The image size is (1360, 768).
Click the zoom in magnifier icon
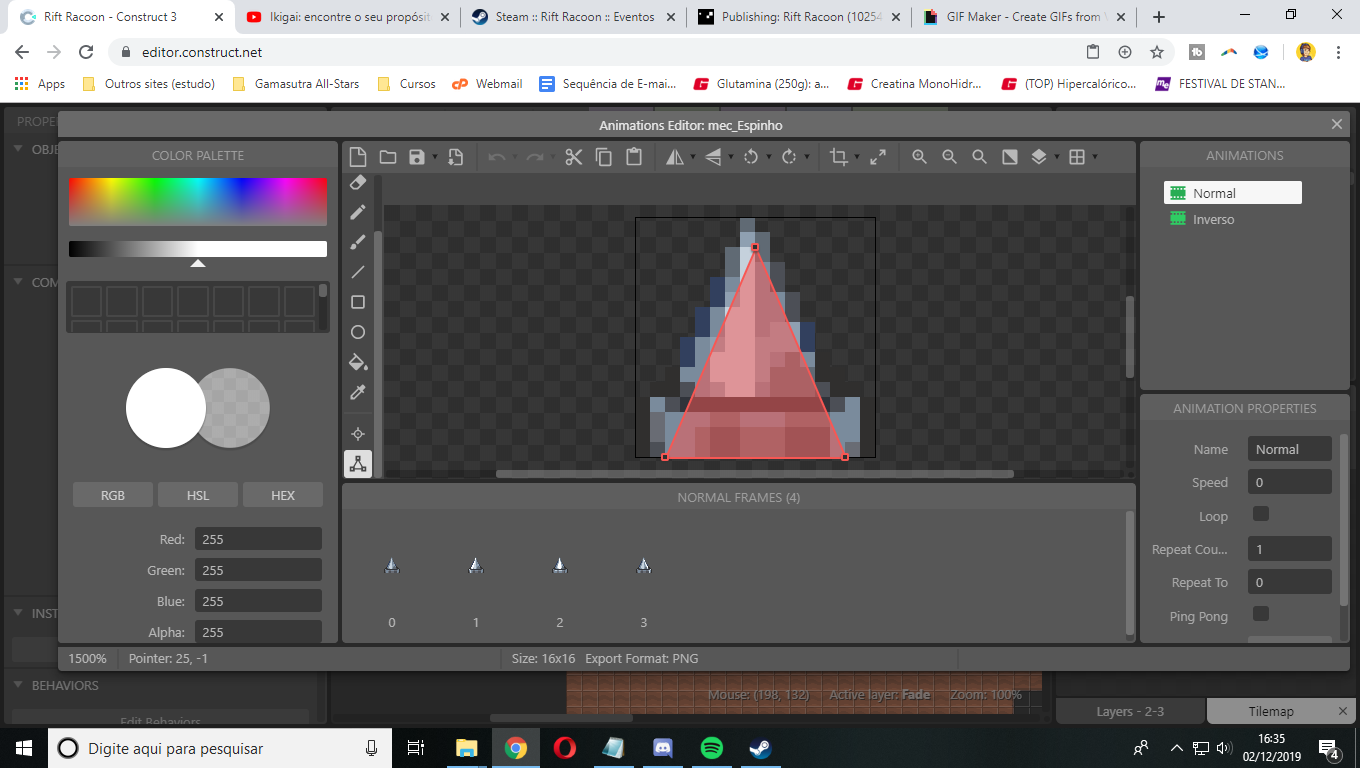[919, 157]
